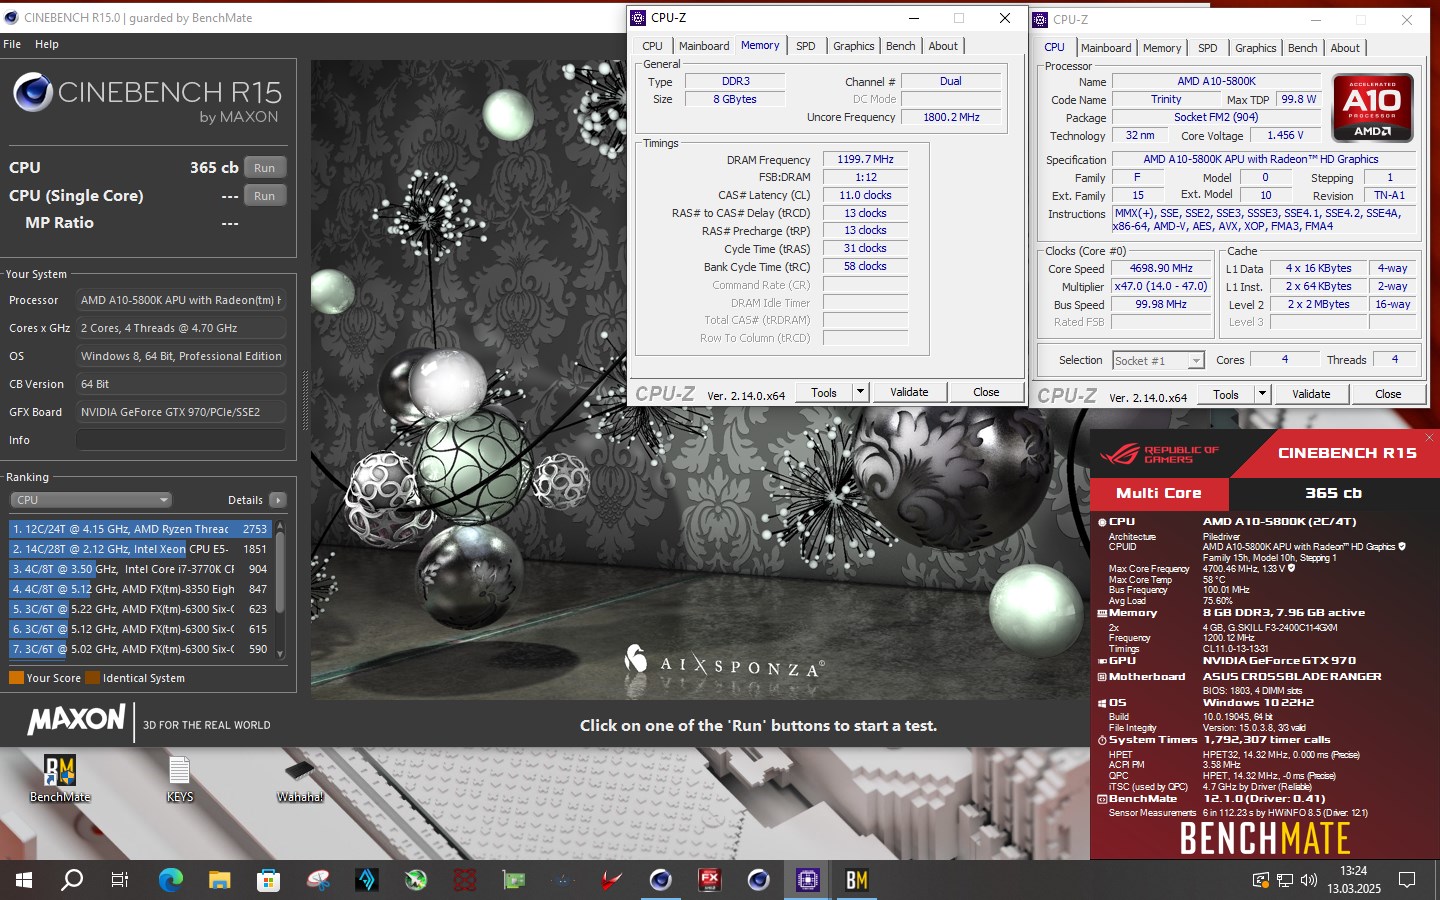Screen dimensions: 1440x900
Task: Click Validate in timings CPU-Z window
Action: pyautogui.click(x=909, y=393)
